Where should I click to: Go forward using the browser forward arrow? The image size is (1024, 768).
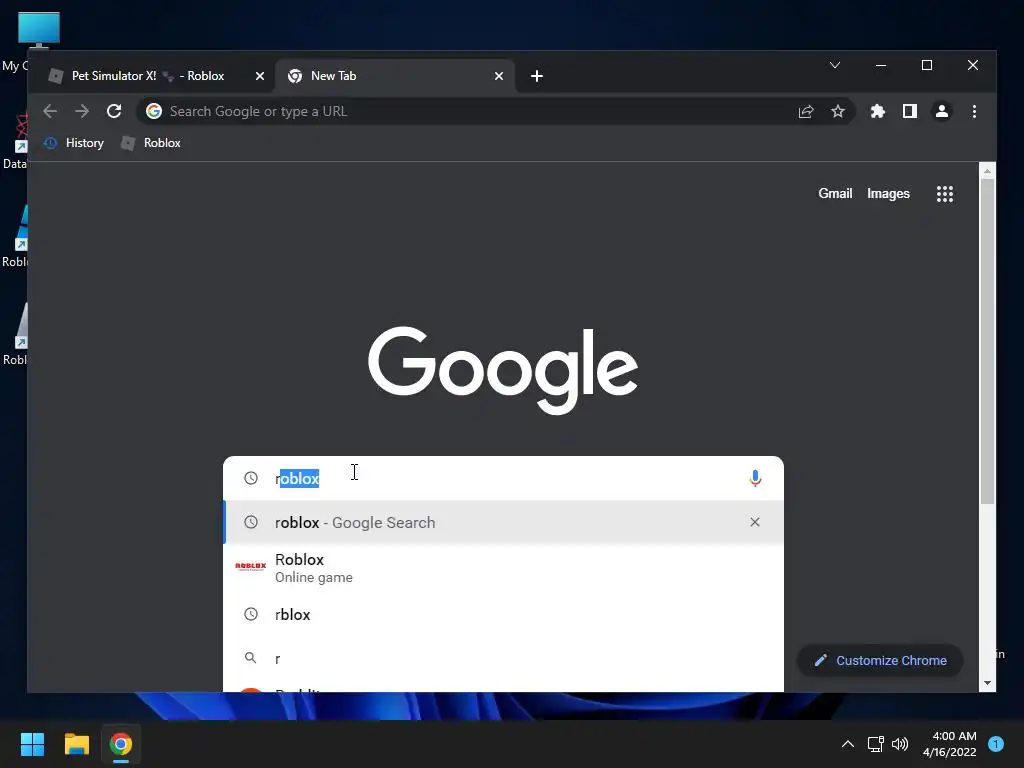[82, 111]
